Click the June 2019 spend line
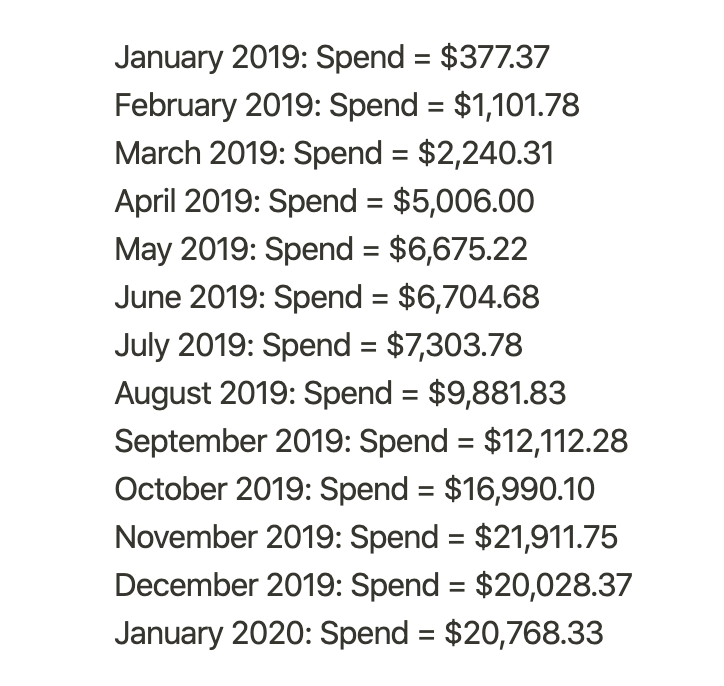Viewport: 724px width, 686px height. pyautogui.click(x=327, y=298)
